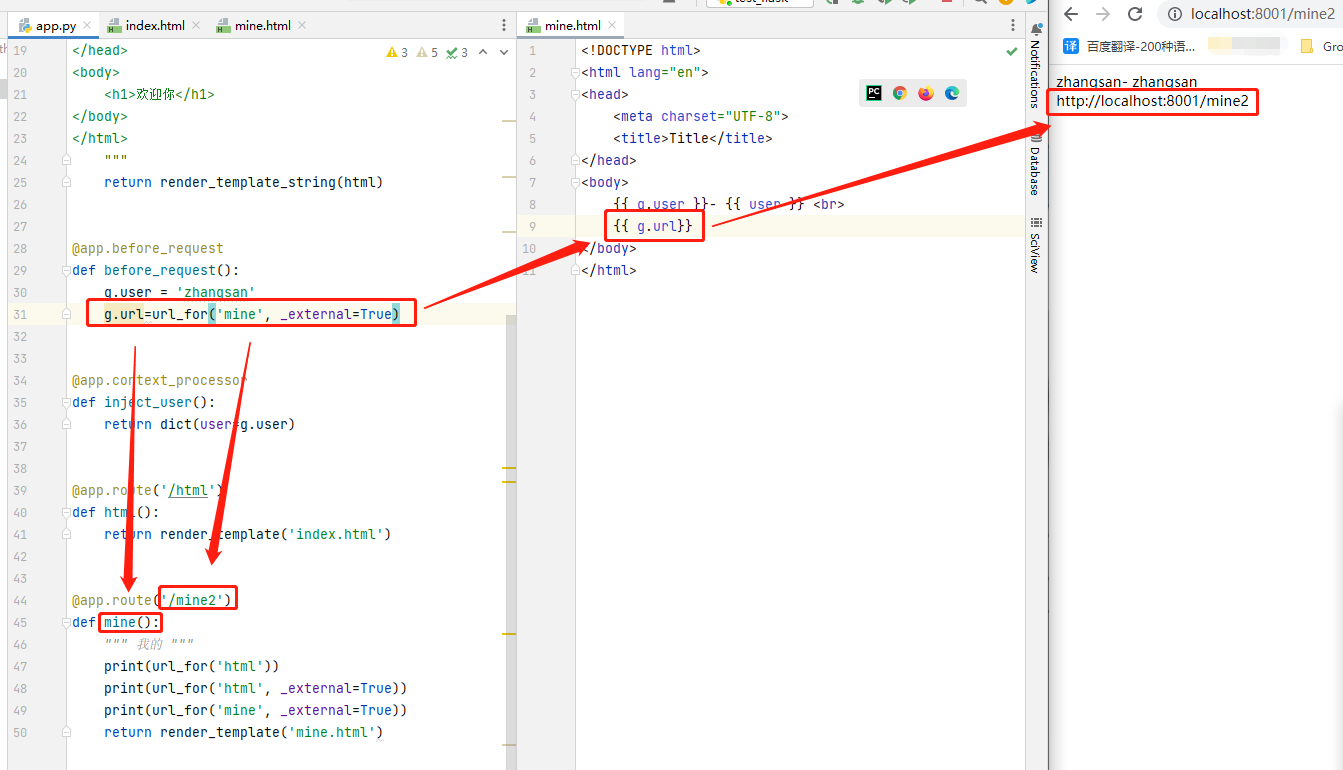Screen dimensions: 1343x770
Task: Close the index.html tab
Action: (x=195, y=25)
